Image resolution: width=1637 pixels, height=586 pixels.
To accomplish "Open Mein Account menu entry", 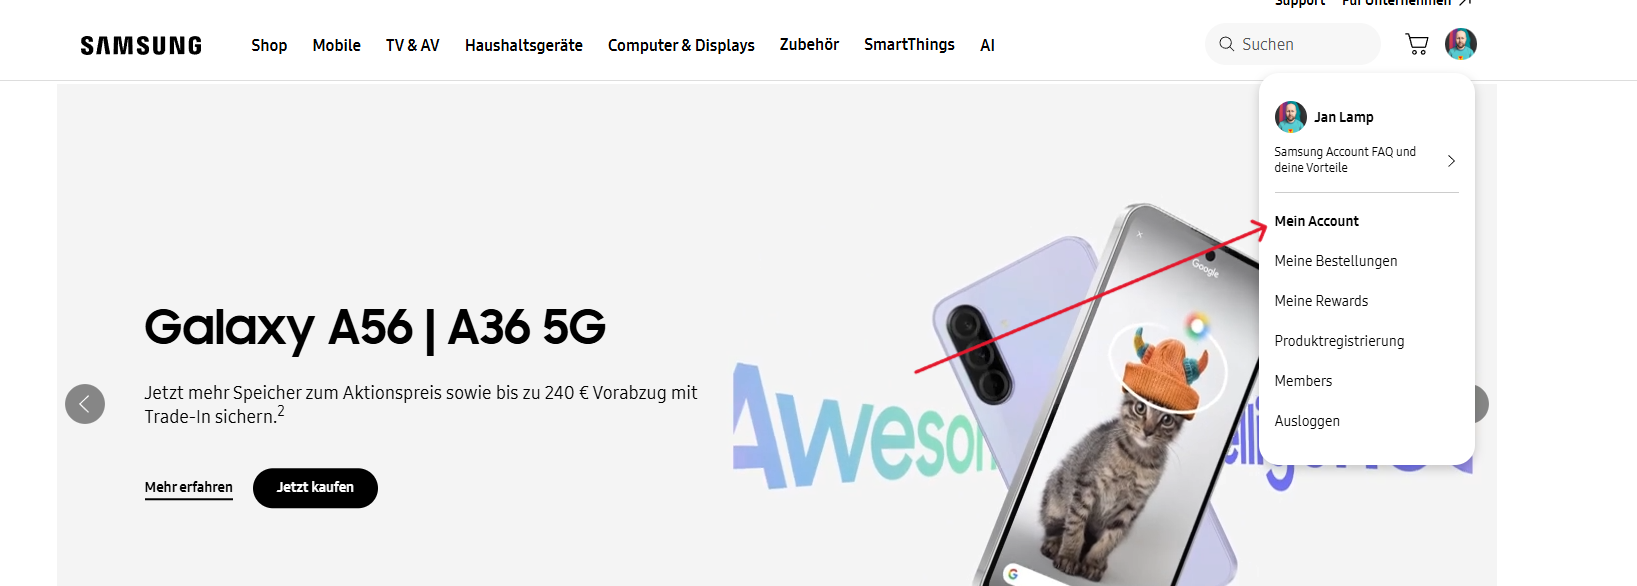I will pos(1316,221).
